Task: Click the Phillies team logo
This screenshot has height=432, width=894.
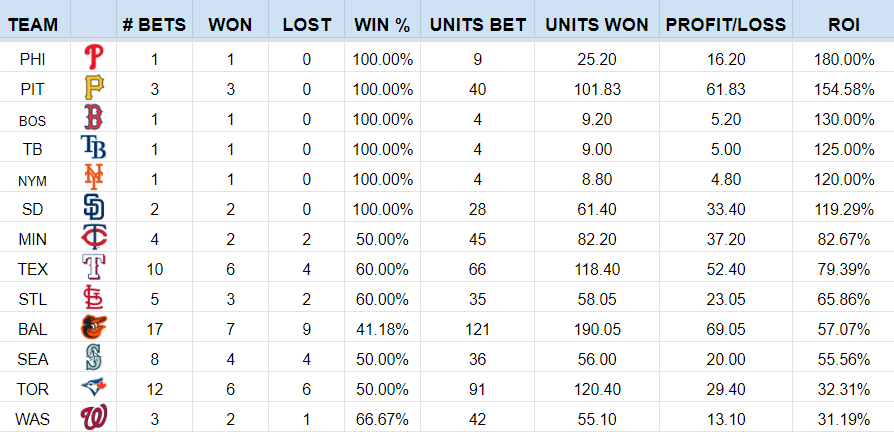Action: pyautogui.click(x=94, y=58)
